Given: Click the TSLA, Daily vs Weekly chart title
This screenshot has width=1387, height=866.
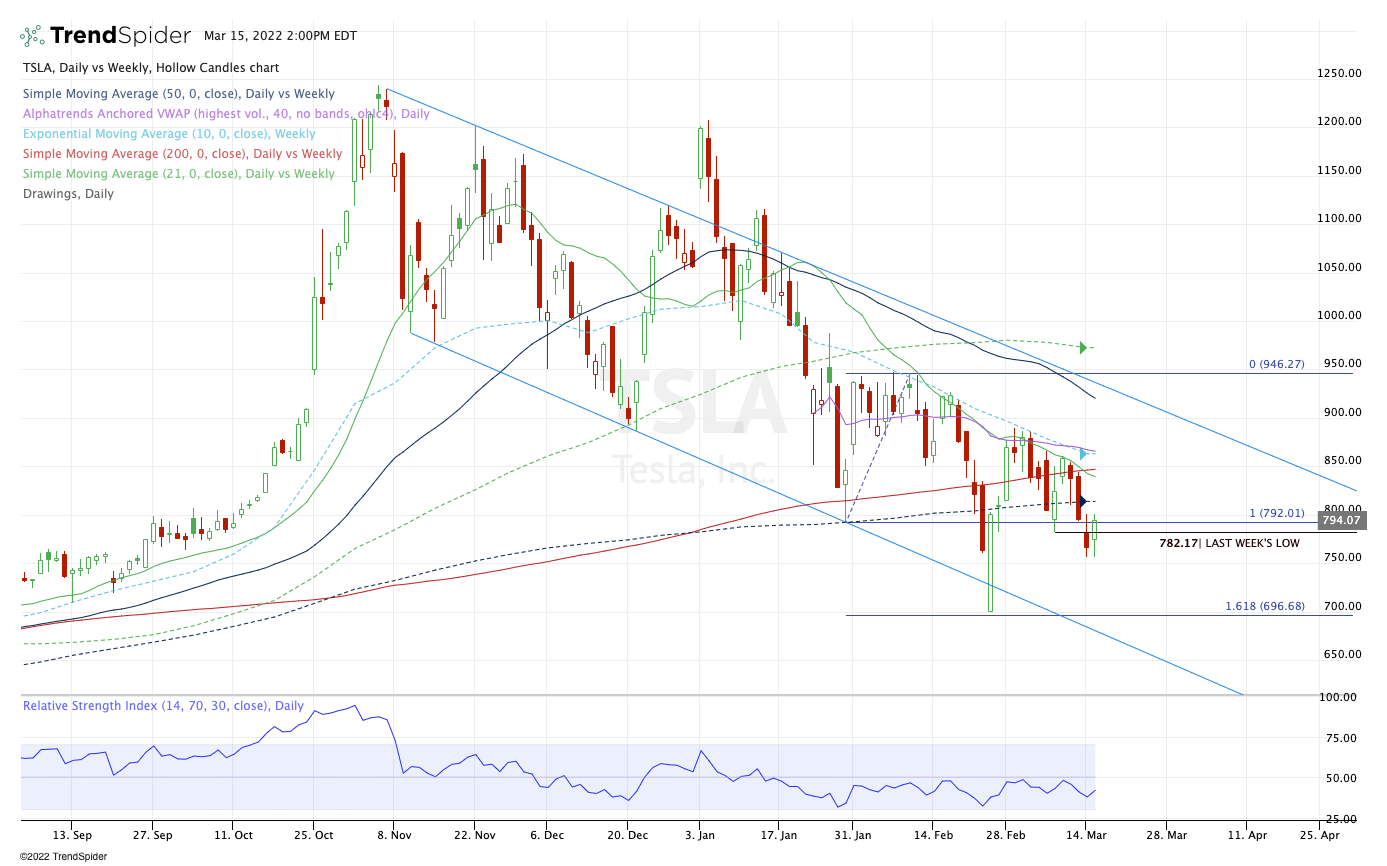Looking at the screenshot, I should coord(151,68).
